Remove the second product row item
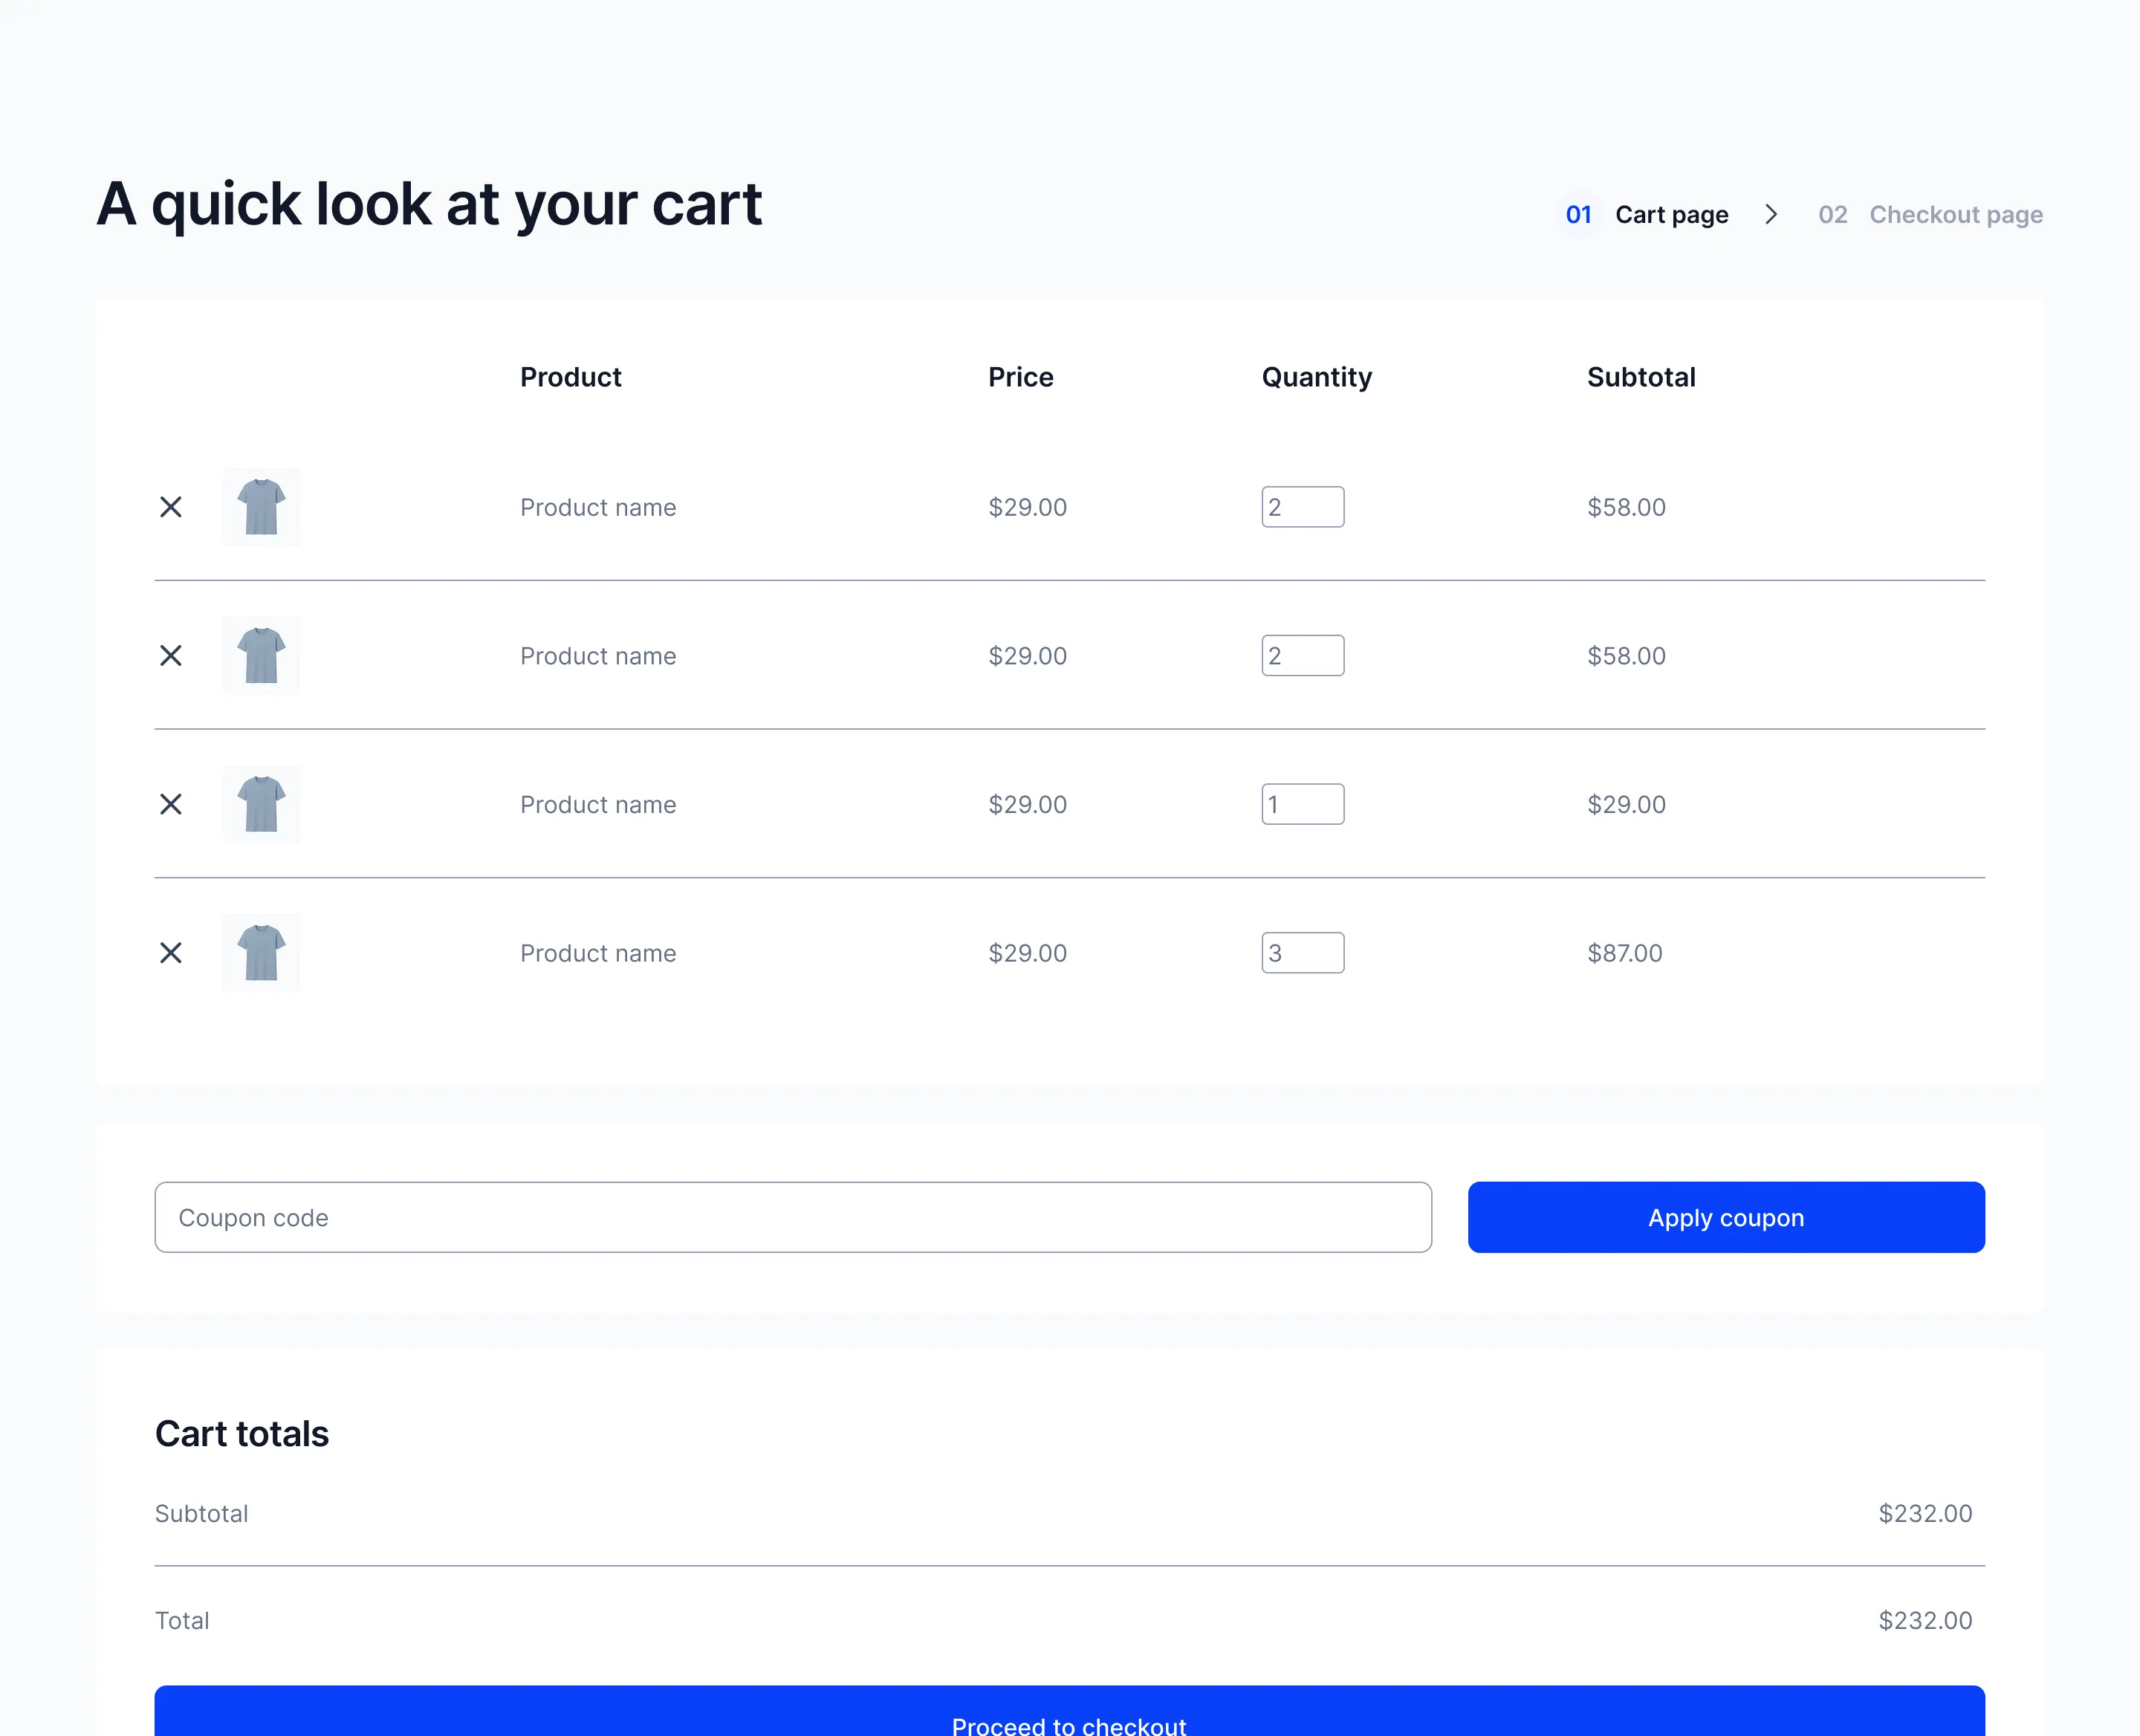2140x1736 pixels. [x=171, y=656]
